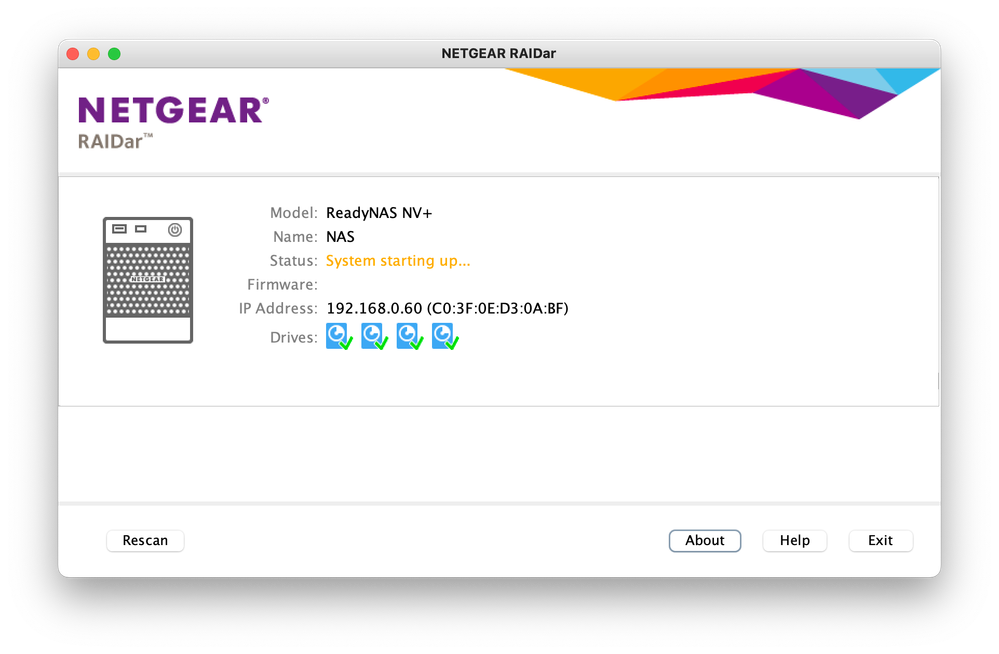Click the first drive status icon
The height and width of the screenshot is (654, 999).
(339, 336)
